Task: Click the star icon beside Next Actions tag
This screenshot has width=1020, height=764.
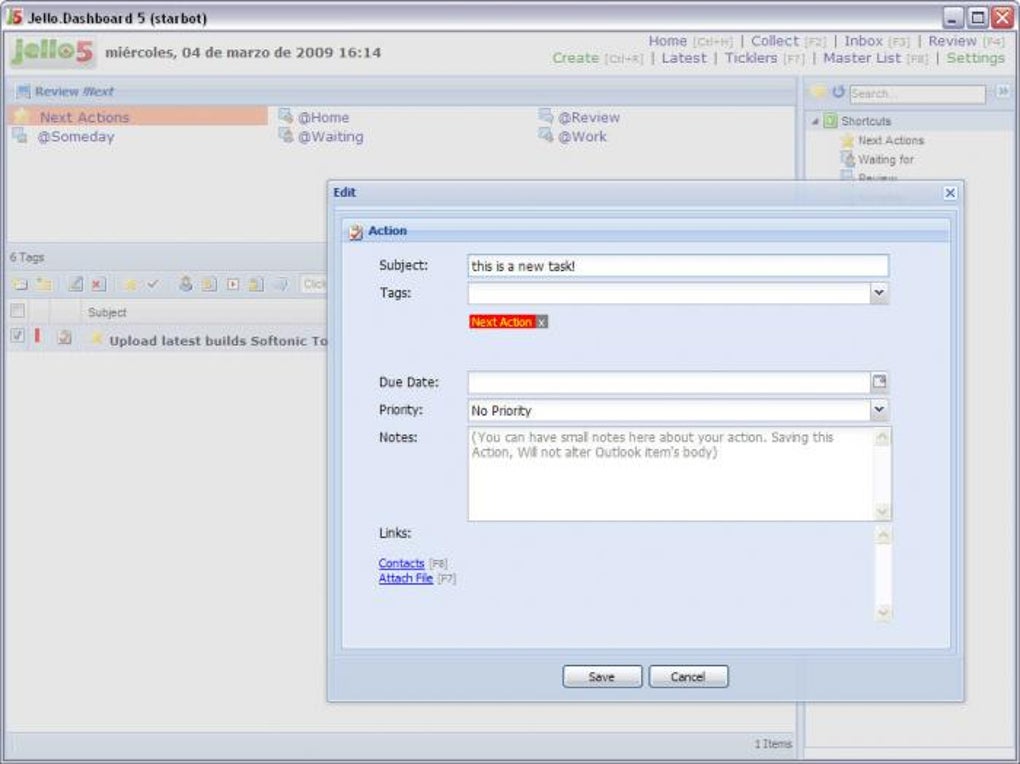Action: coord(21,116)
